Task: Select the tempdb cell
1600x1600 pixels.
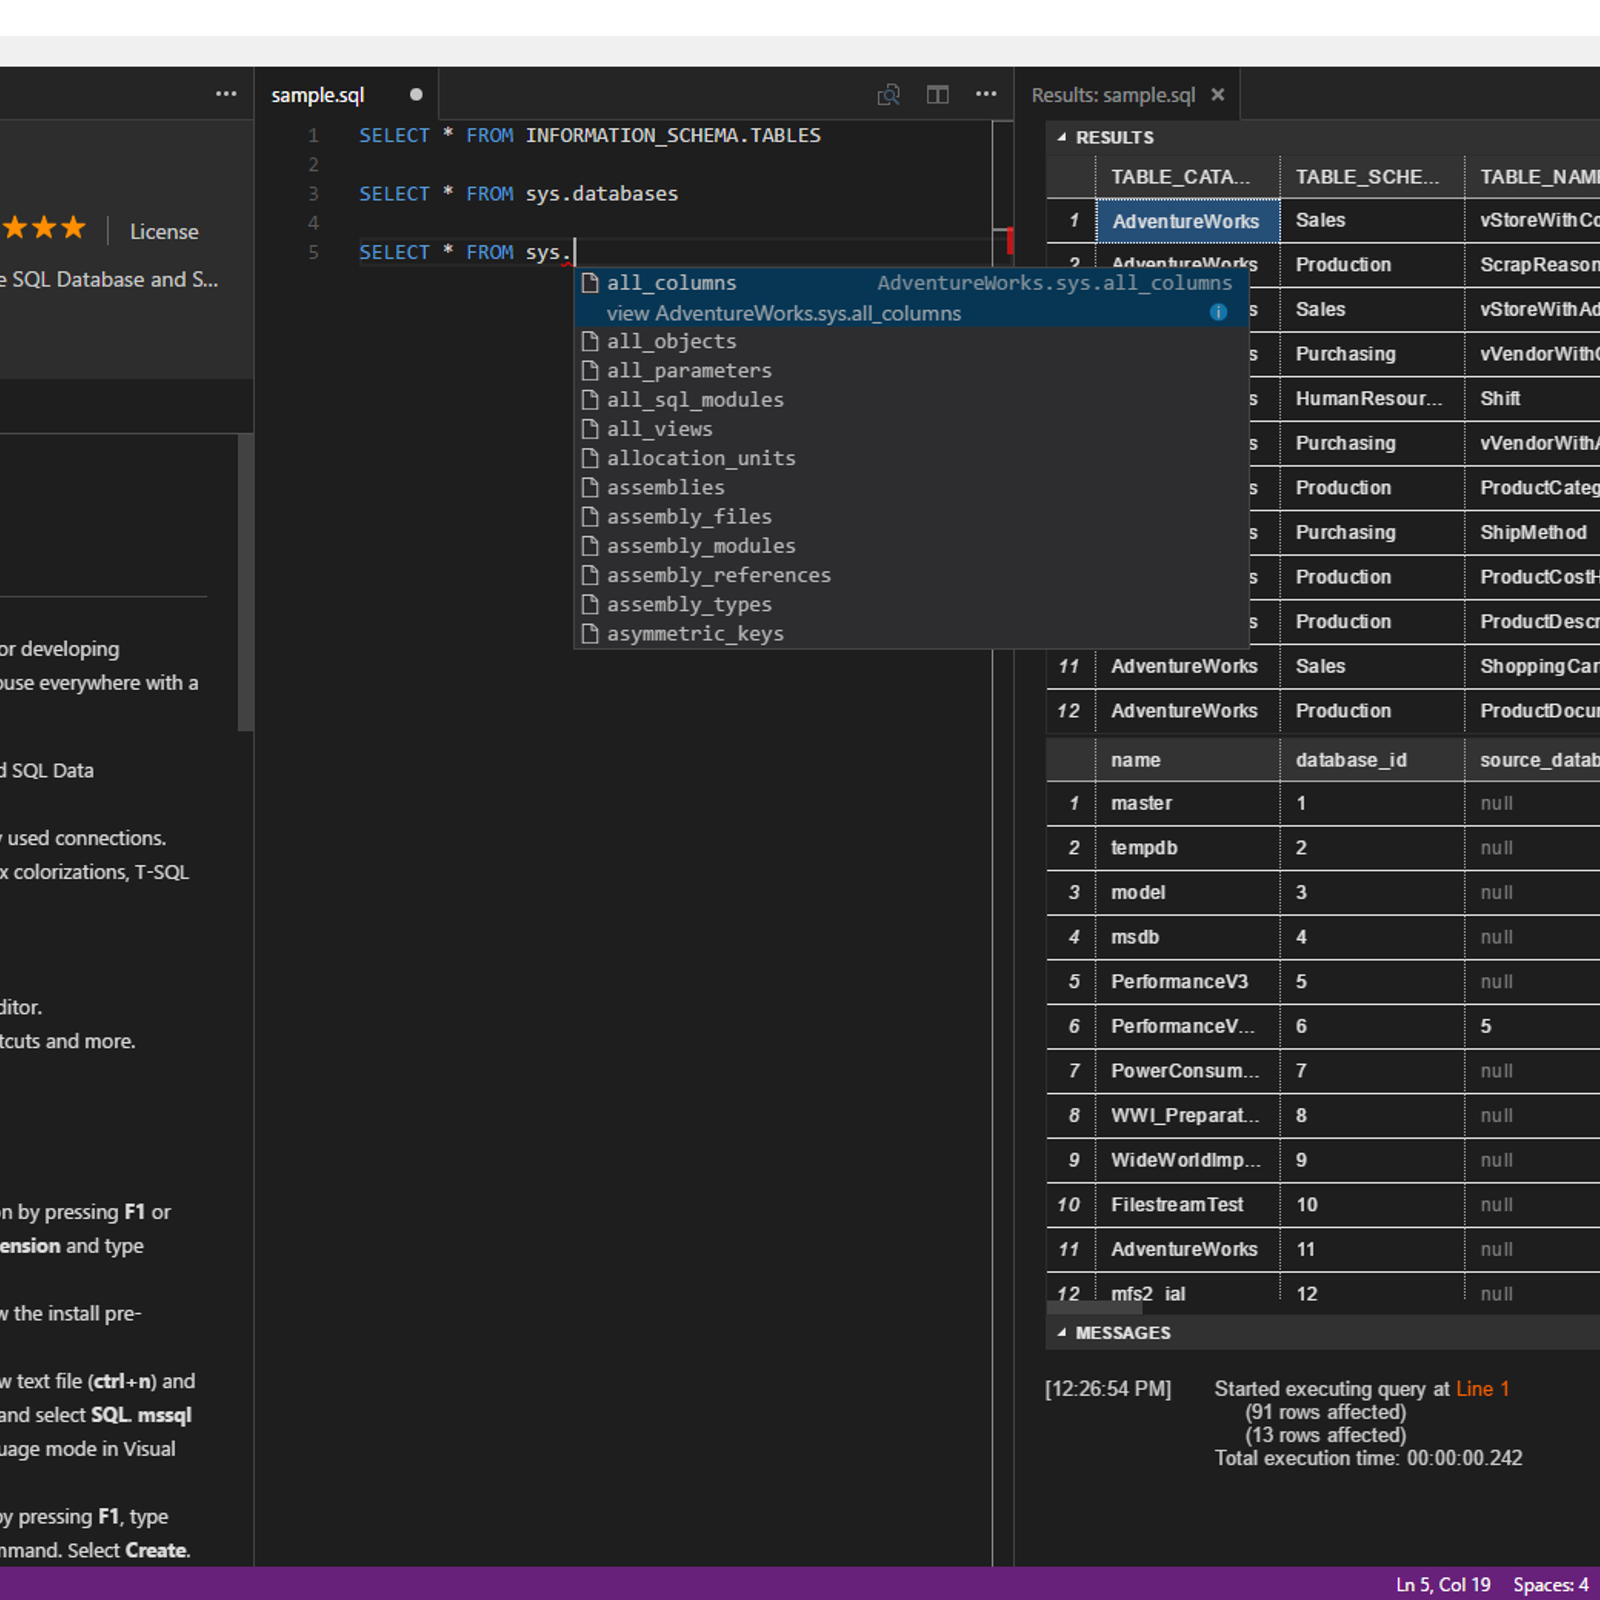Action: (x=1187, y=848)
